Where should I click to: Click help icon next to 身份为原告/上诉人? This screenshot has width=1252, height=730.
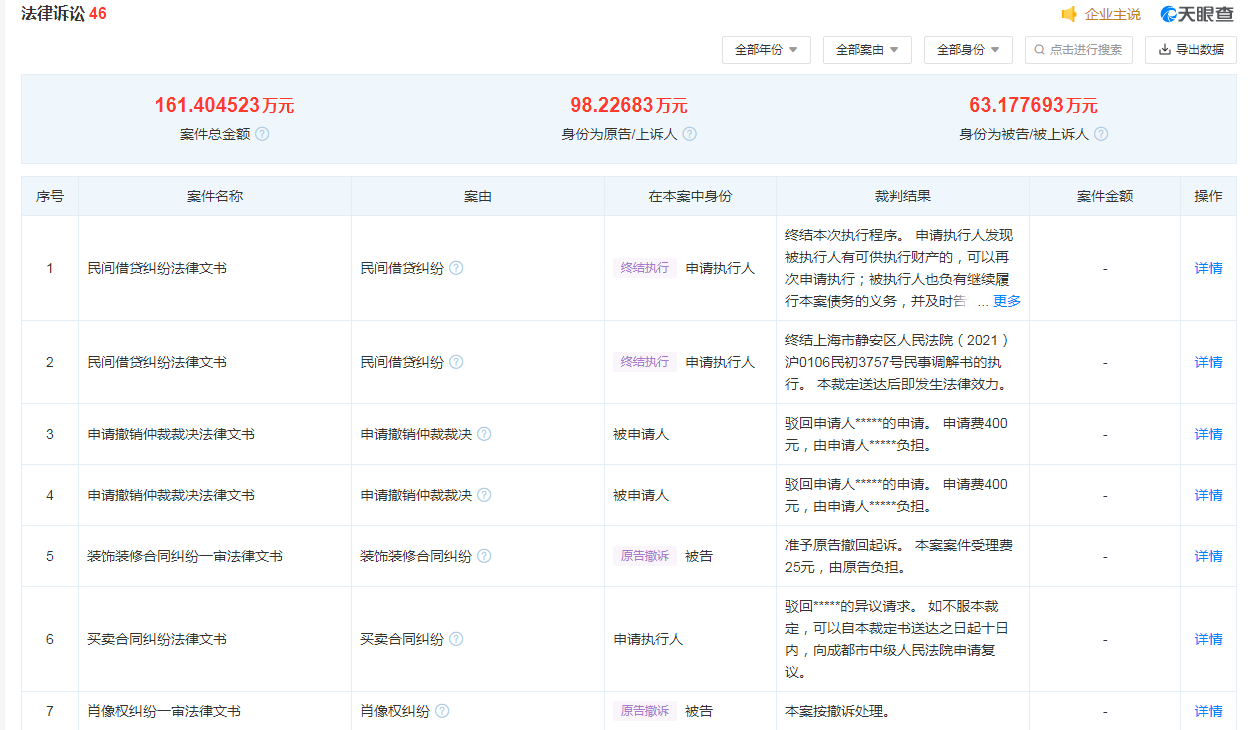coord(689,134)
